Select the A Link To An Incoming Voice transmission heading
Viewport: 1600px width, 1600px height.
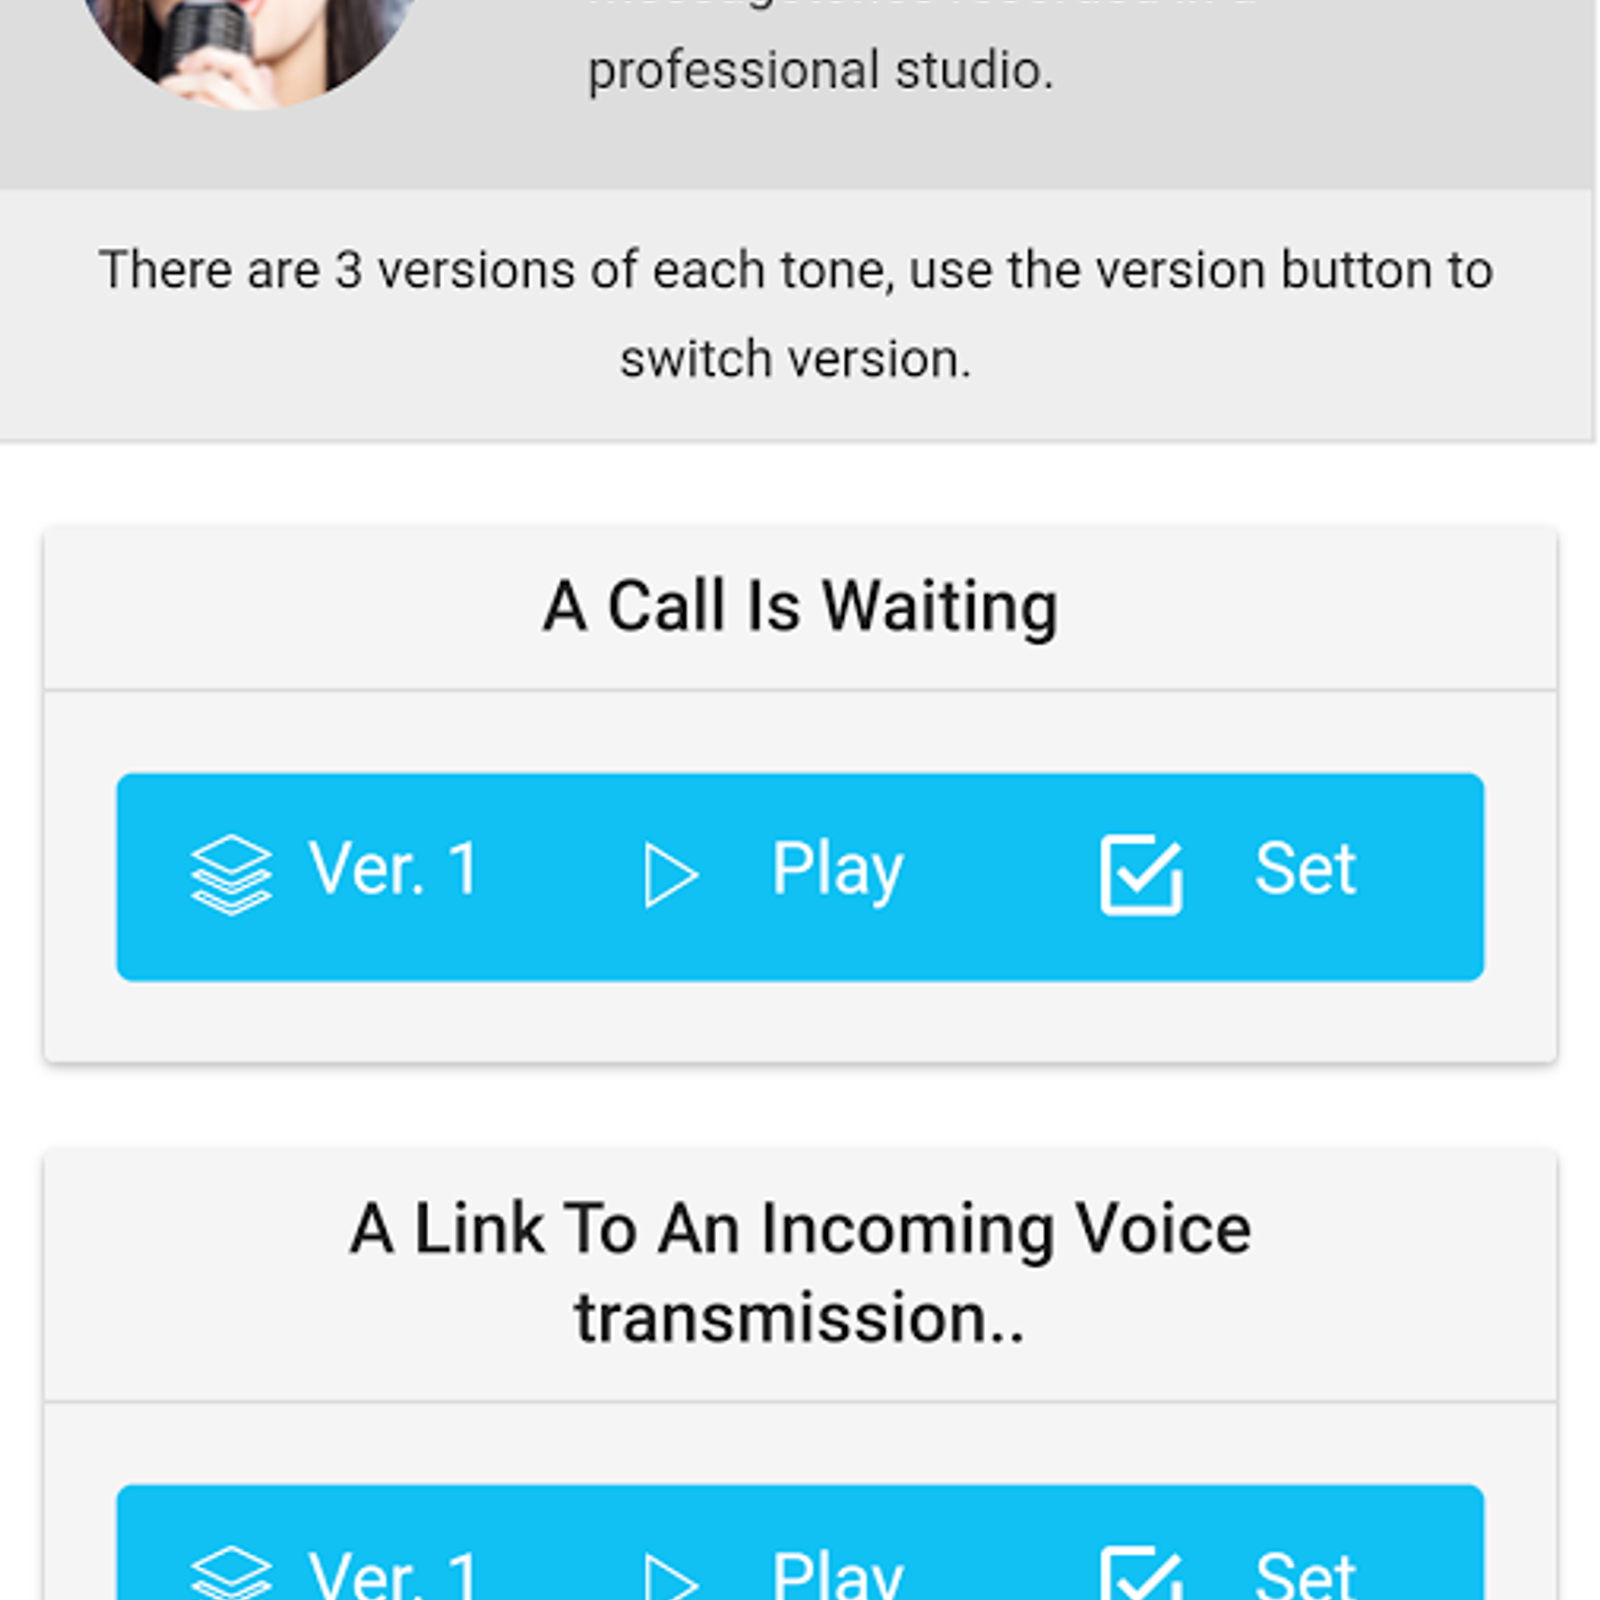pos(800,1273)
